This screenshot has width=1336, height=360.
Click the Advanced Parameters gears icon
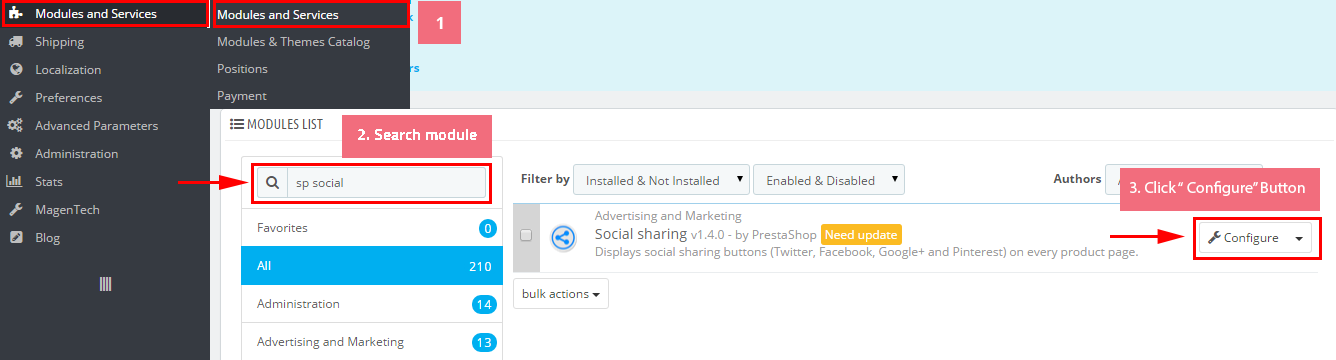(x=15, y=126)
